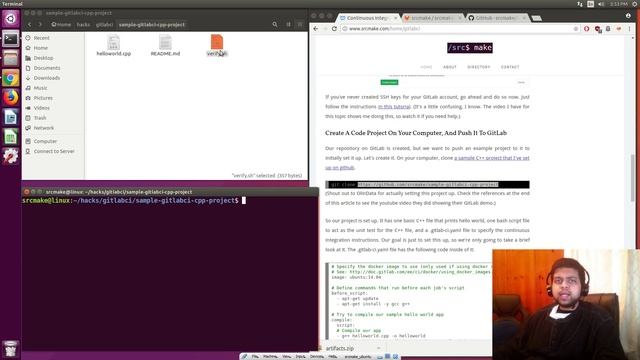Open the network indicator in top panel
The width and height of the screenshot is (640, 360).
[580, 4]
